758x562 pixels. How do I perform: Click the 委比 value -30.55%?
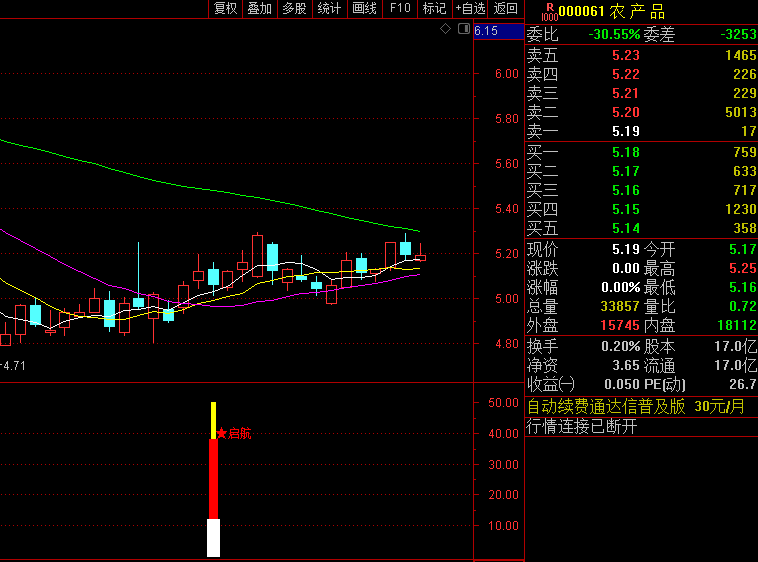[614, 34]
